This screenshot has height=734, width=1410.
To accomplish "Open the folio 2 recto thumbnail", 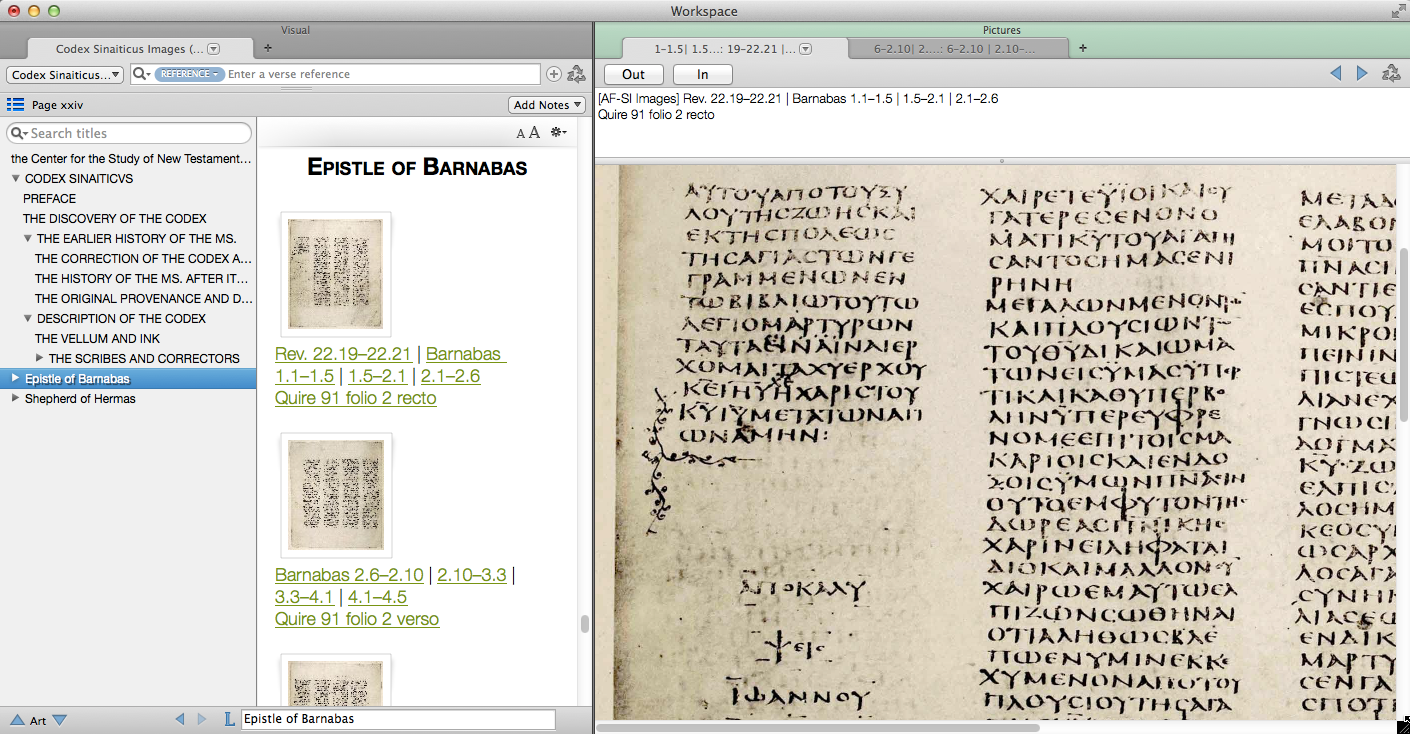I will [336, 274].
